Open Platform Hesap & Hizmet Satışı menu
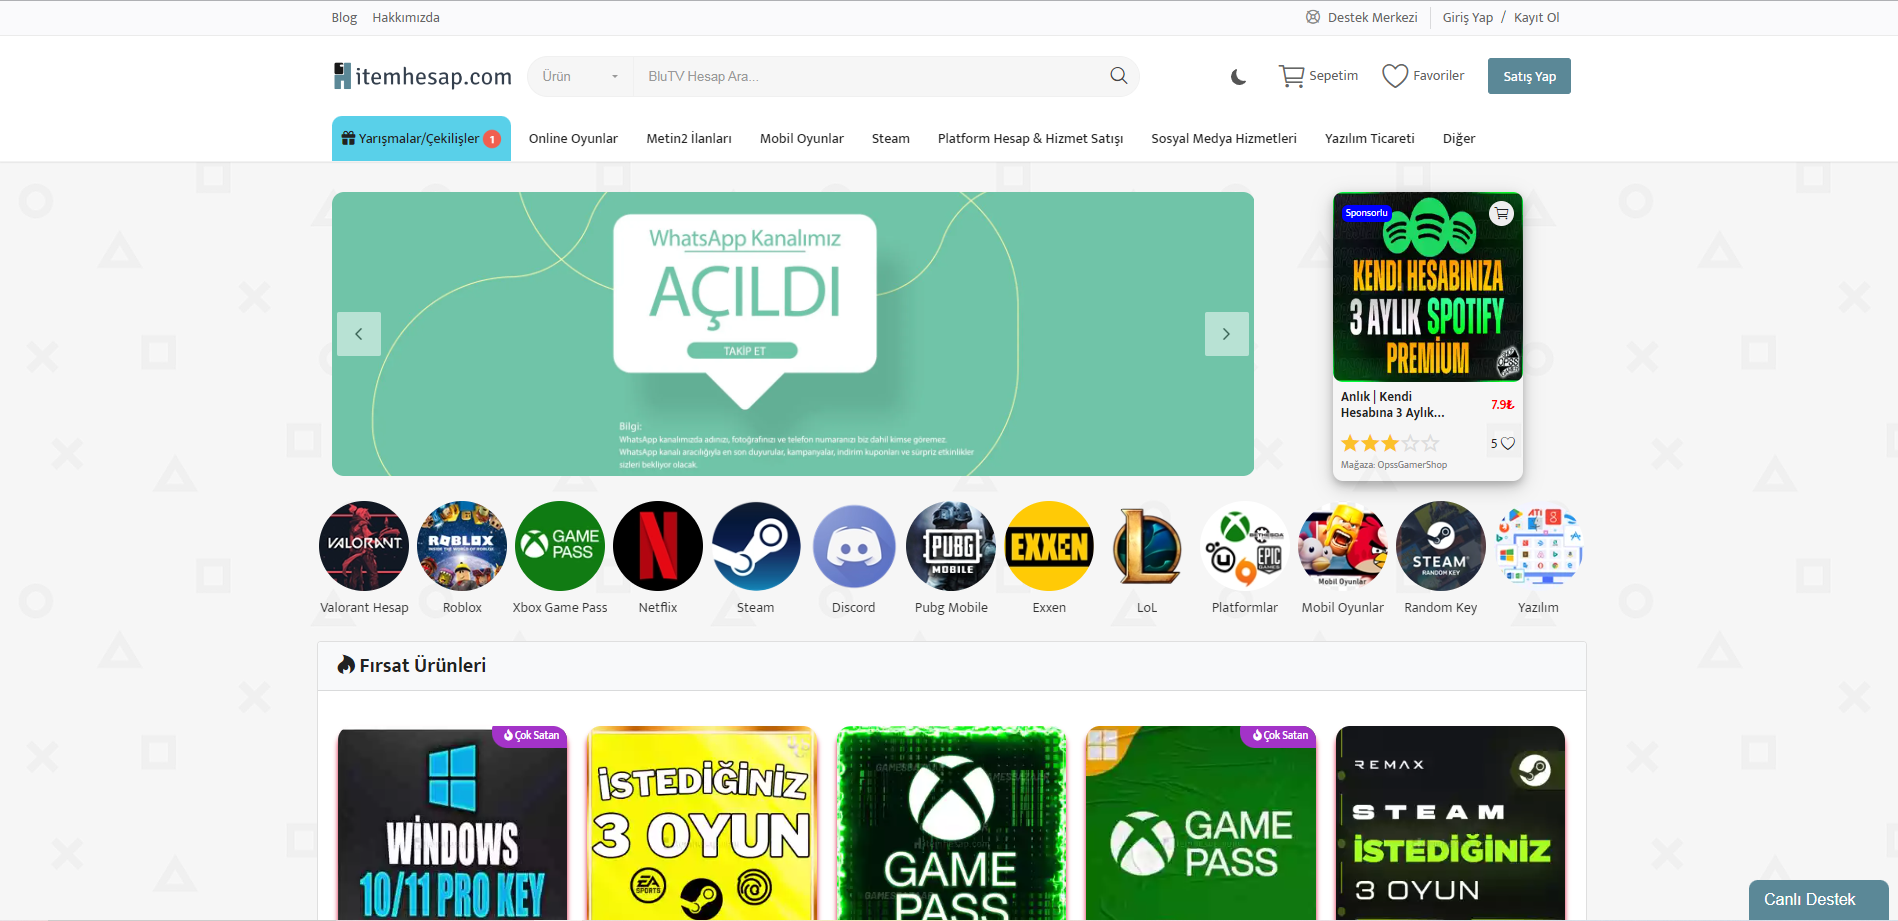The image size is (1898, 921). [x=1030, y=138]
